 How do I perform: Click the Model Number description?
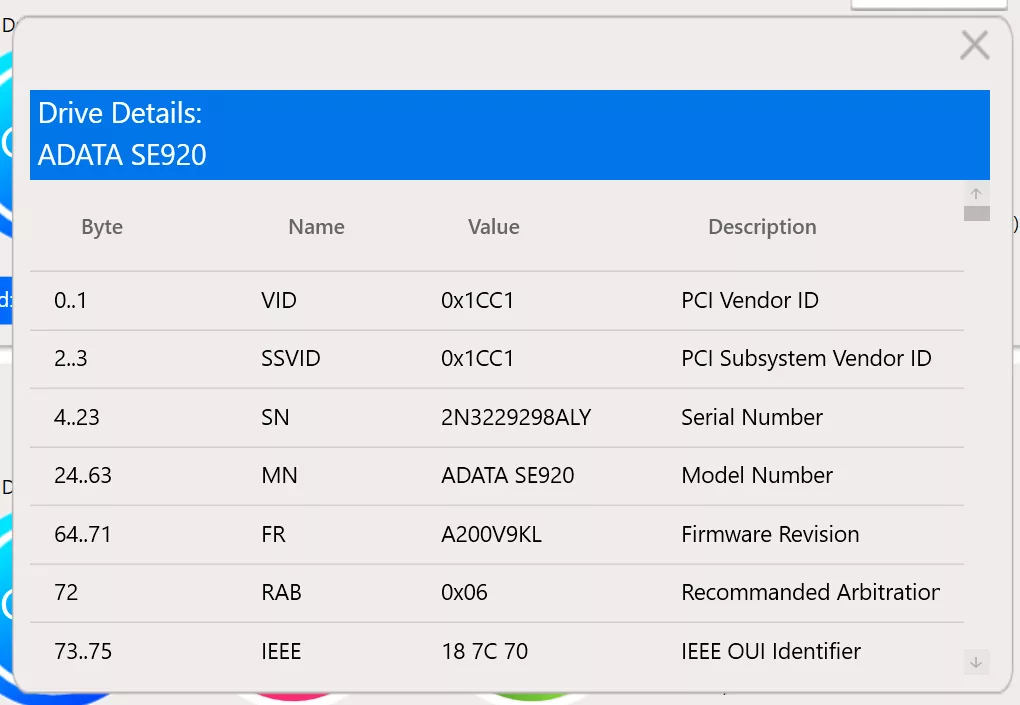click(757, 475)
